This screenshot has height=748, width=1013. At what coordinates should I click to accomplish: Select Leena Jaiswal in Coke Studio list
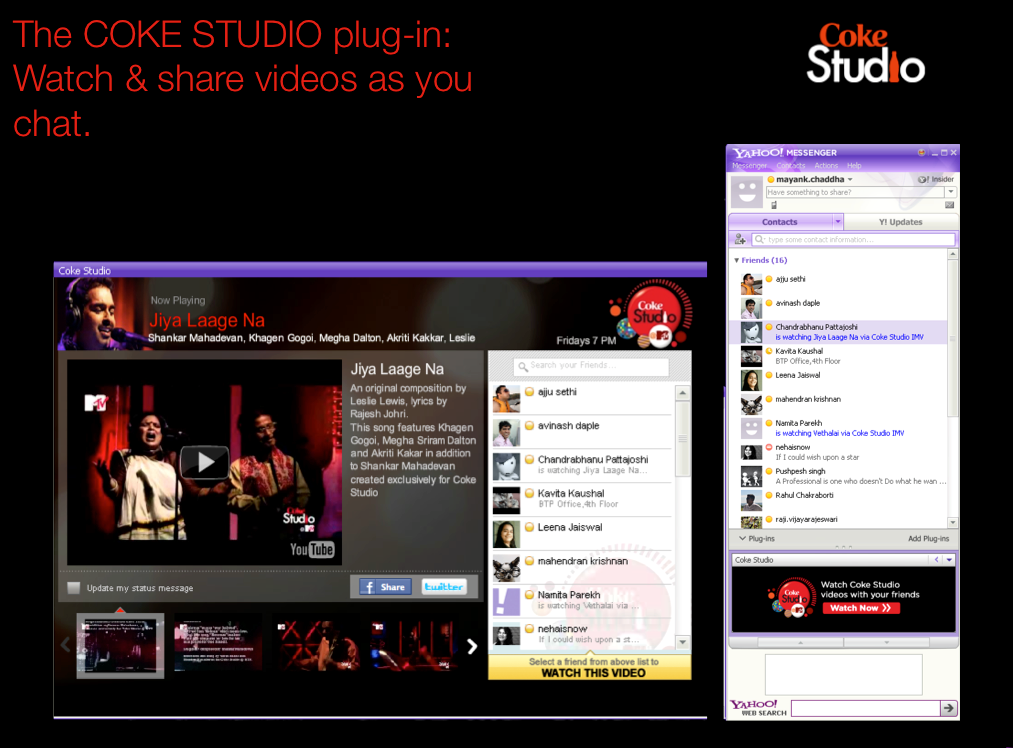click(582, 534)
